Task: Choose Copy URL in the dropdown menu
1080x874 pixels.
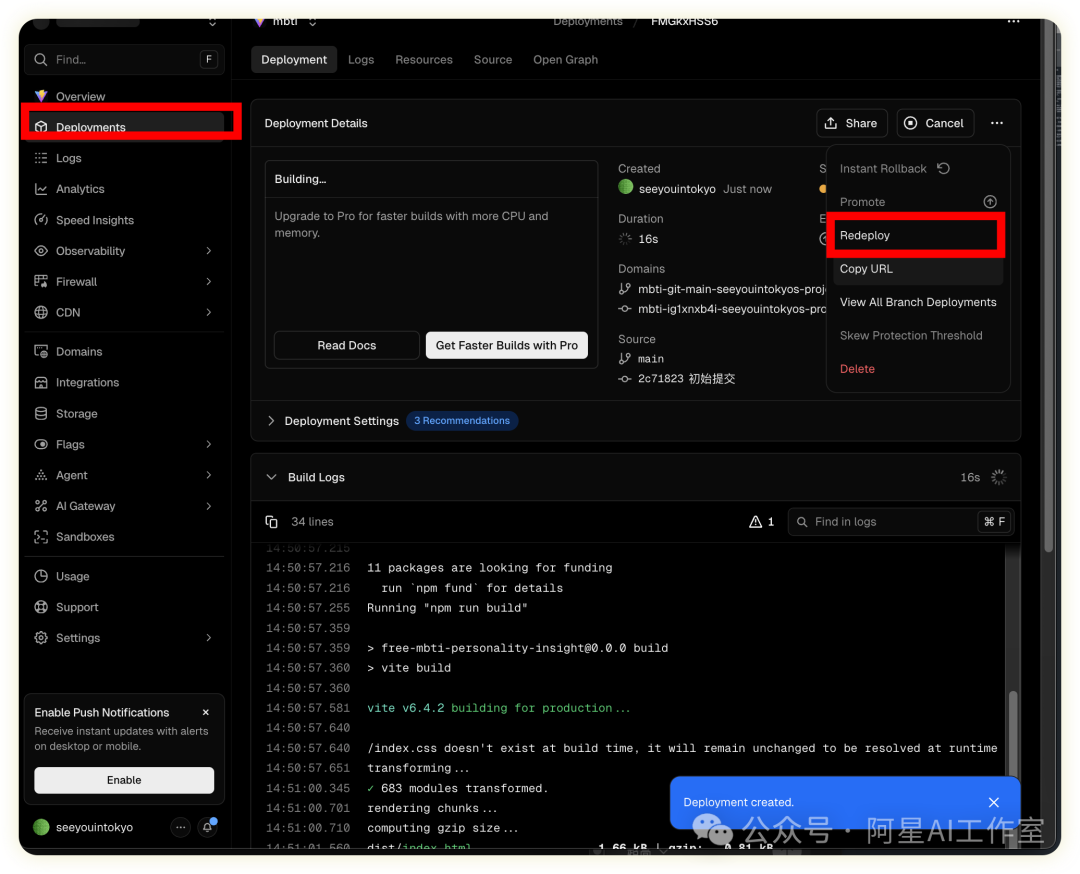Action: pyautogui.click(x=866, y=269)
